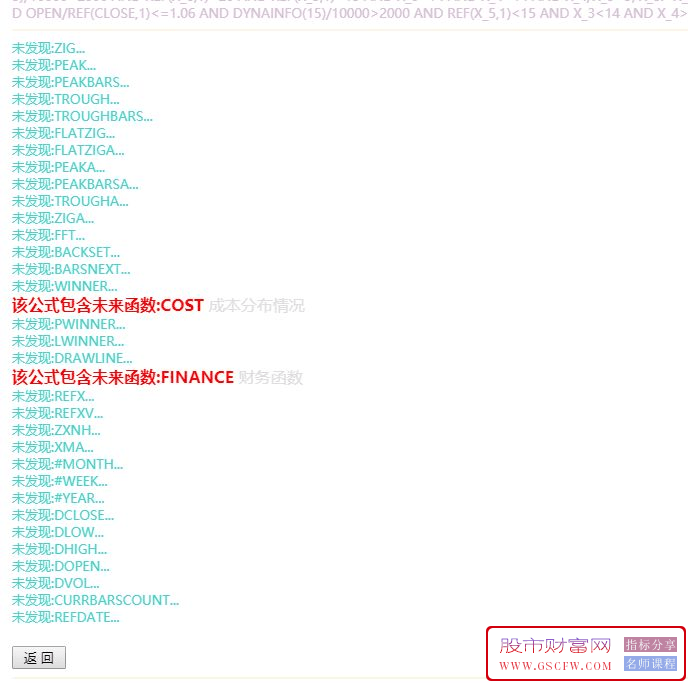Select the text 未发现:REFXV...
Viewport: 688px width, 683px height.
pos(58,414)
